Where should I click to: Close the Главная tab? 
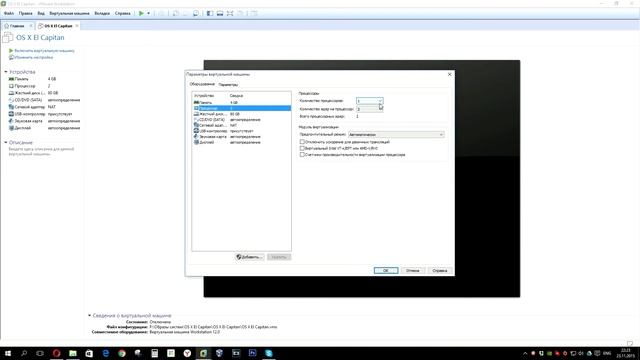click(x=31, y=26)
